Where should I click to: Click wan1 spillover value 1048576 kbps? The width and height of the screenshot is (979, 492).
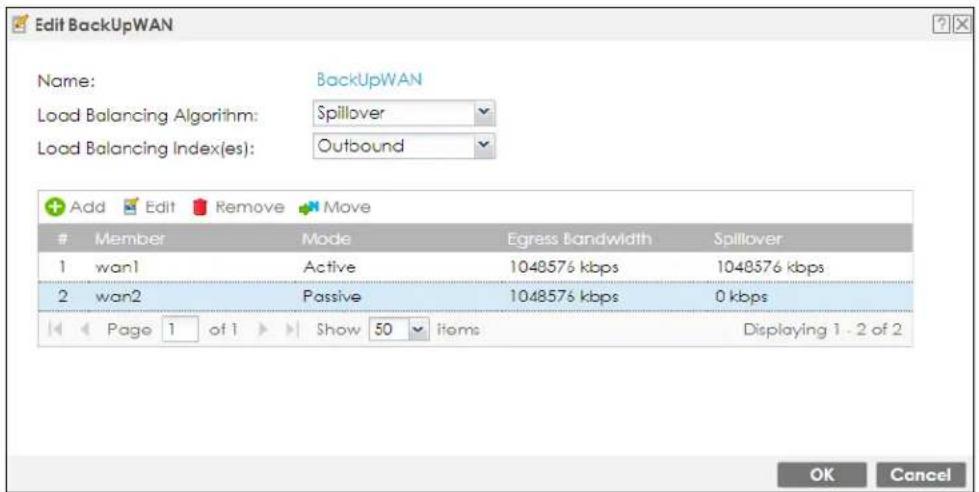(x=770, y=267)
